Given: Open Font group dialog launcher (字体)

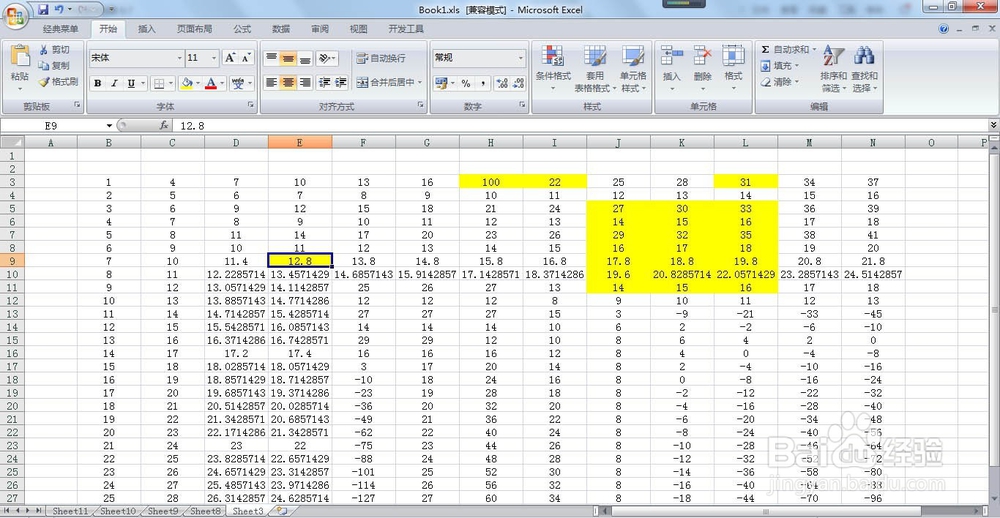Looking at the screenshot, I should 253,105.
